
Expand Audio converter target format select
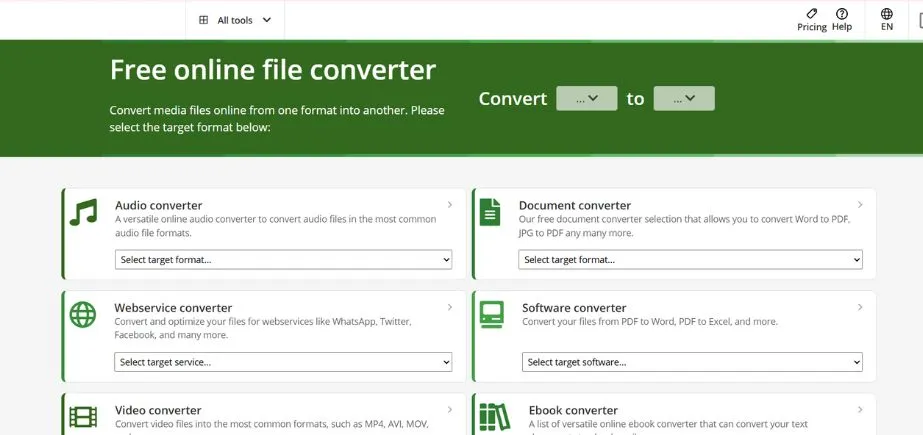[283, 260]
